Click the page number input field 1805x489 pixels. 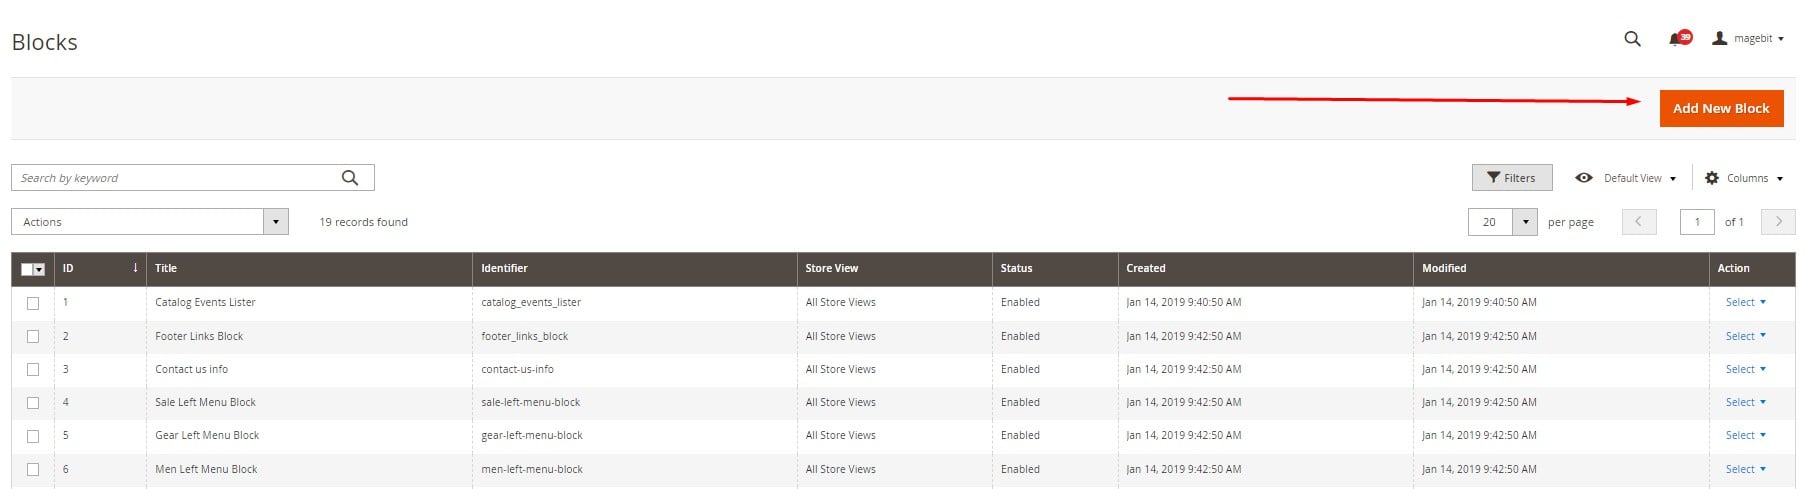click(1697, 222)
